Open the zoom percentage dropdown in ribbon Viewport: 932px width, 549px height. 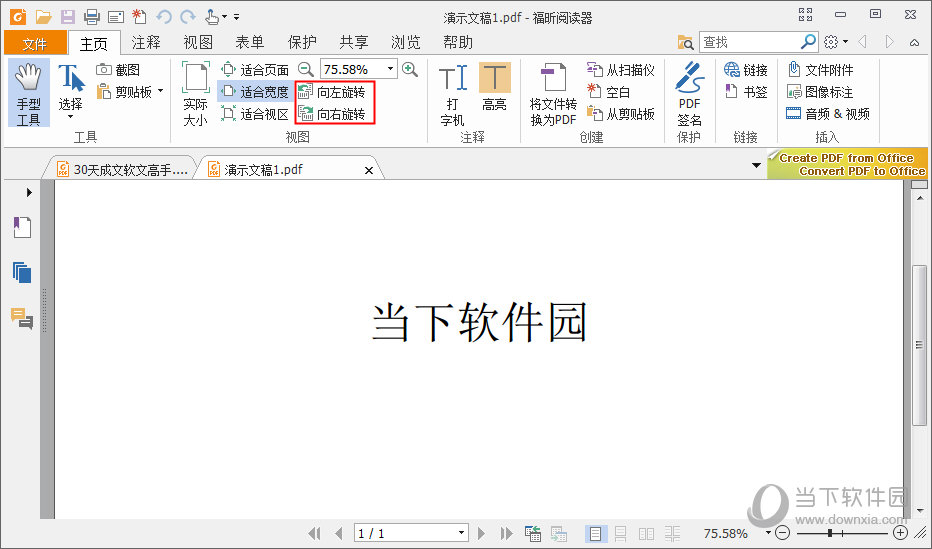(391, 70)
